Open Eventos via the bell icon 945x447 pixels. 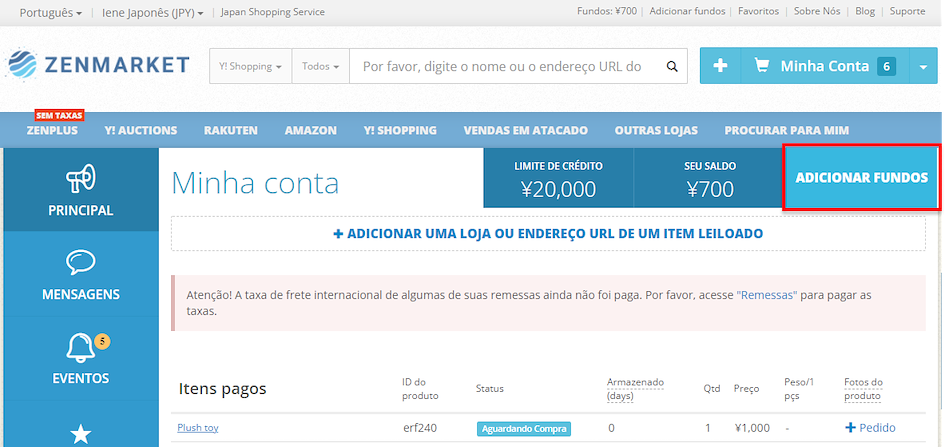79,348
